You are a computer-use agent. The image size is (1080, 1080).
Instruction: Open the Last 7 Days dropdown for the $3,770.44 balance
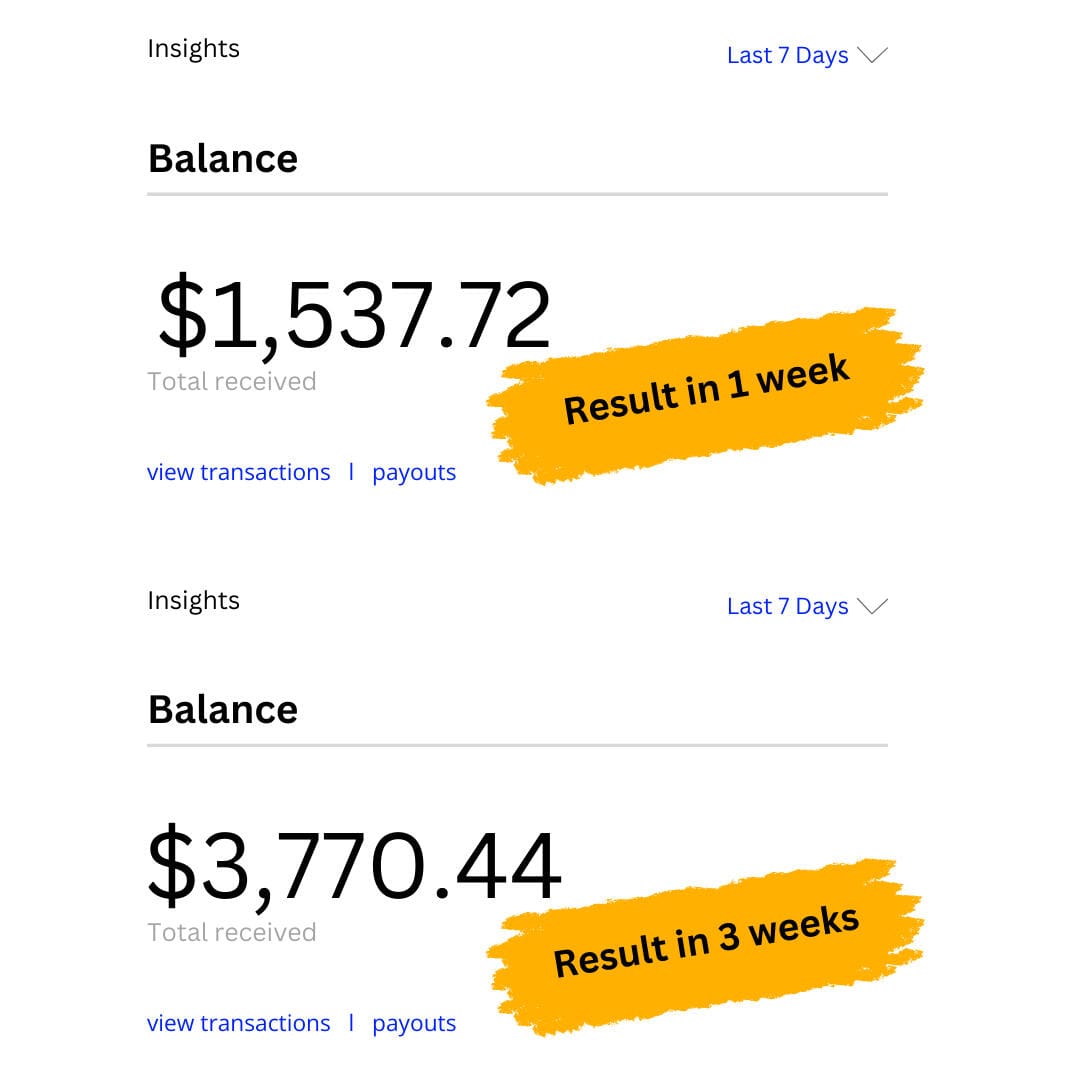787,607
